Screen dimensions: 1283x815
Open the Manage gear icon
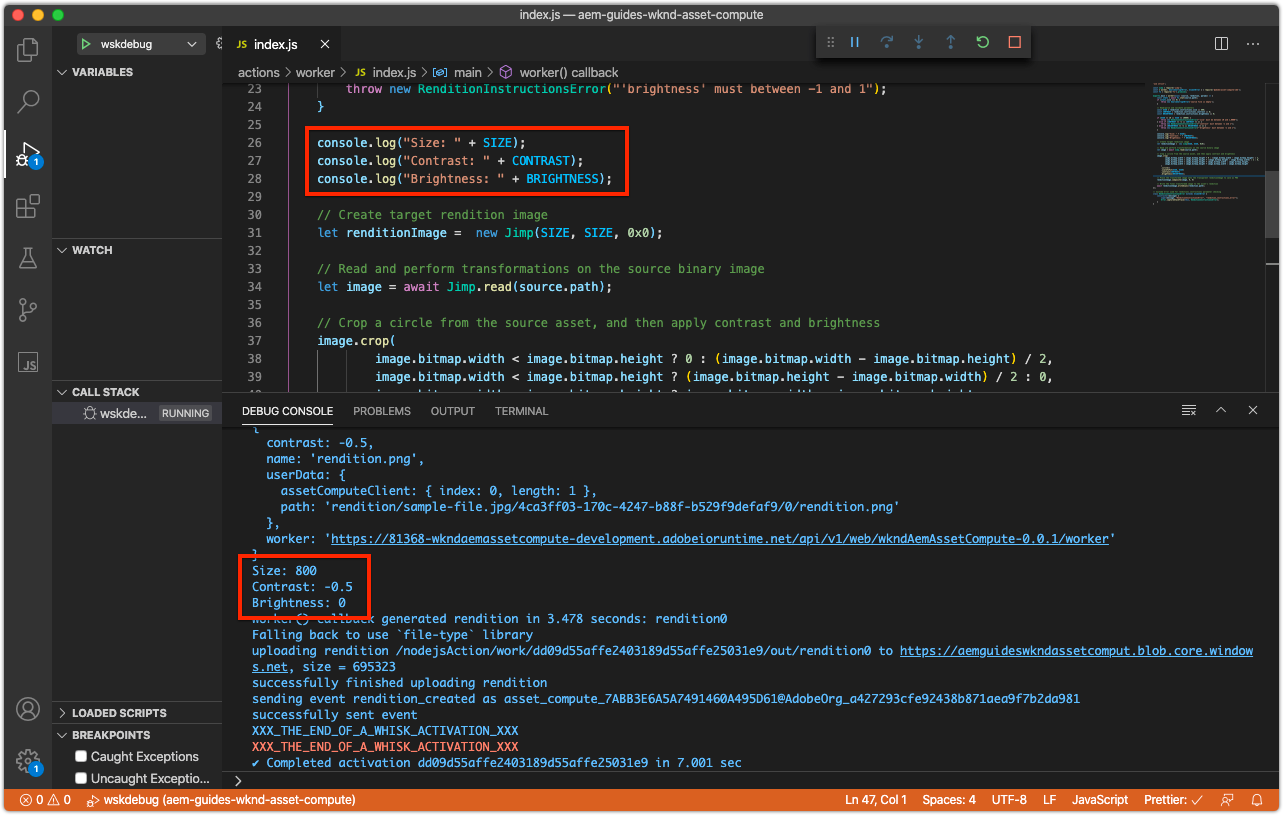click(x=27, y=761)
